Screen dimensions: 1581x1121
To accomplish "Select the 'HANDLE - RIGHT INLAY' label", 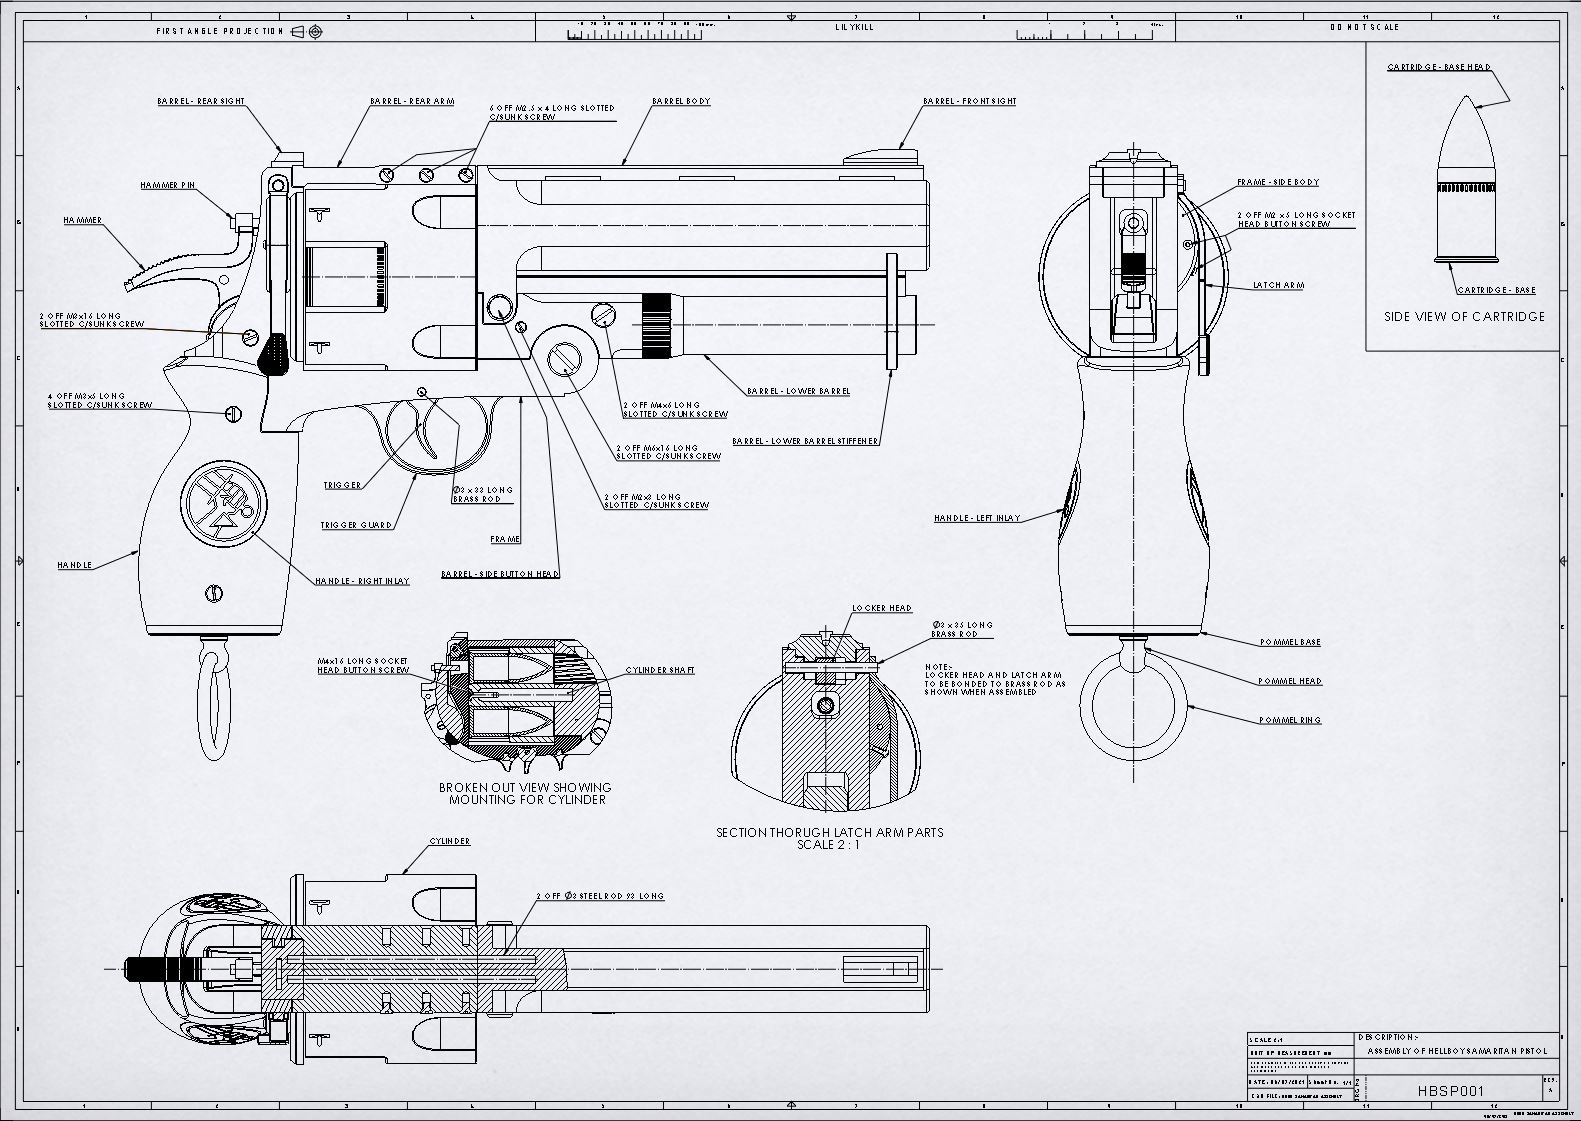I will 362,581.
